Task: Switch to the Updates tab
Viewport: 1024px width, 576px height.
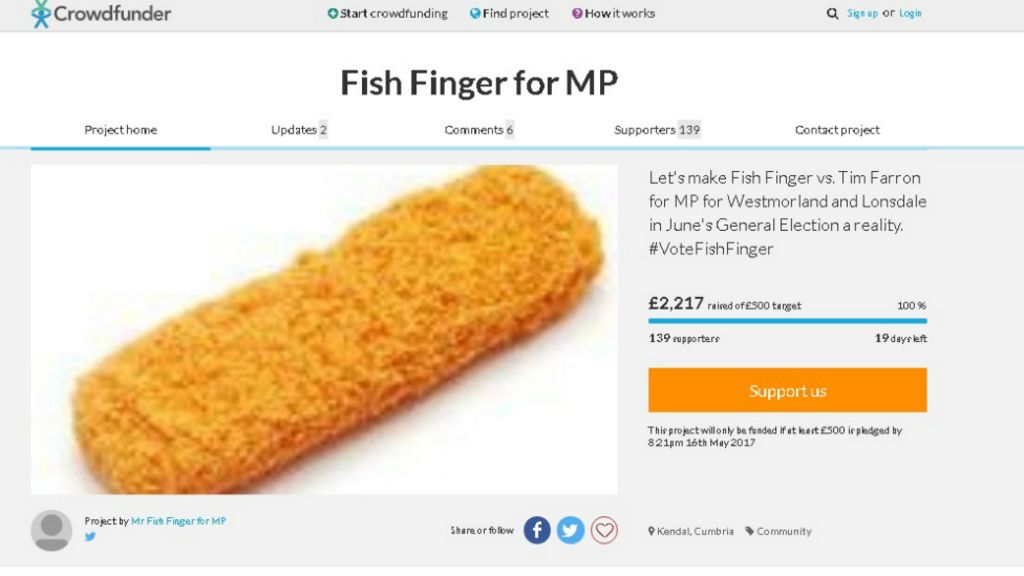Action: 299,130
